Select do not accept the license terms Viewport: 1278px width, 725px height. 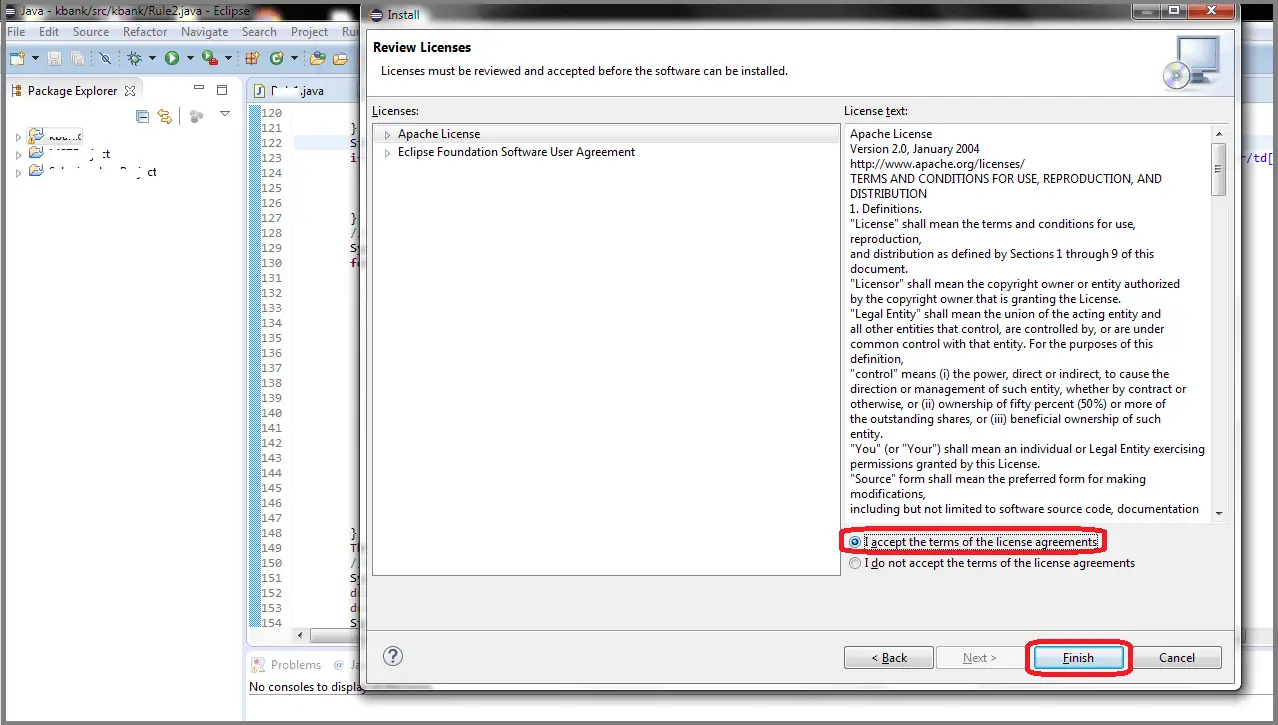(854, 563)
